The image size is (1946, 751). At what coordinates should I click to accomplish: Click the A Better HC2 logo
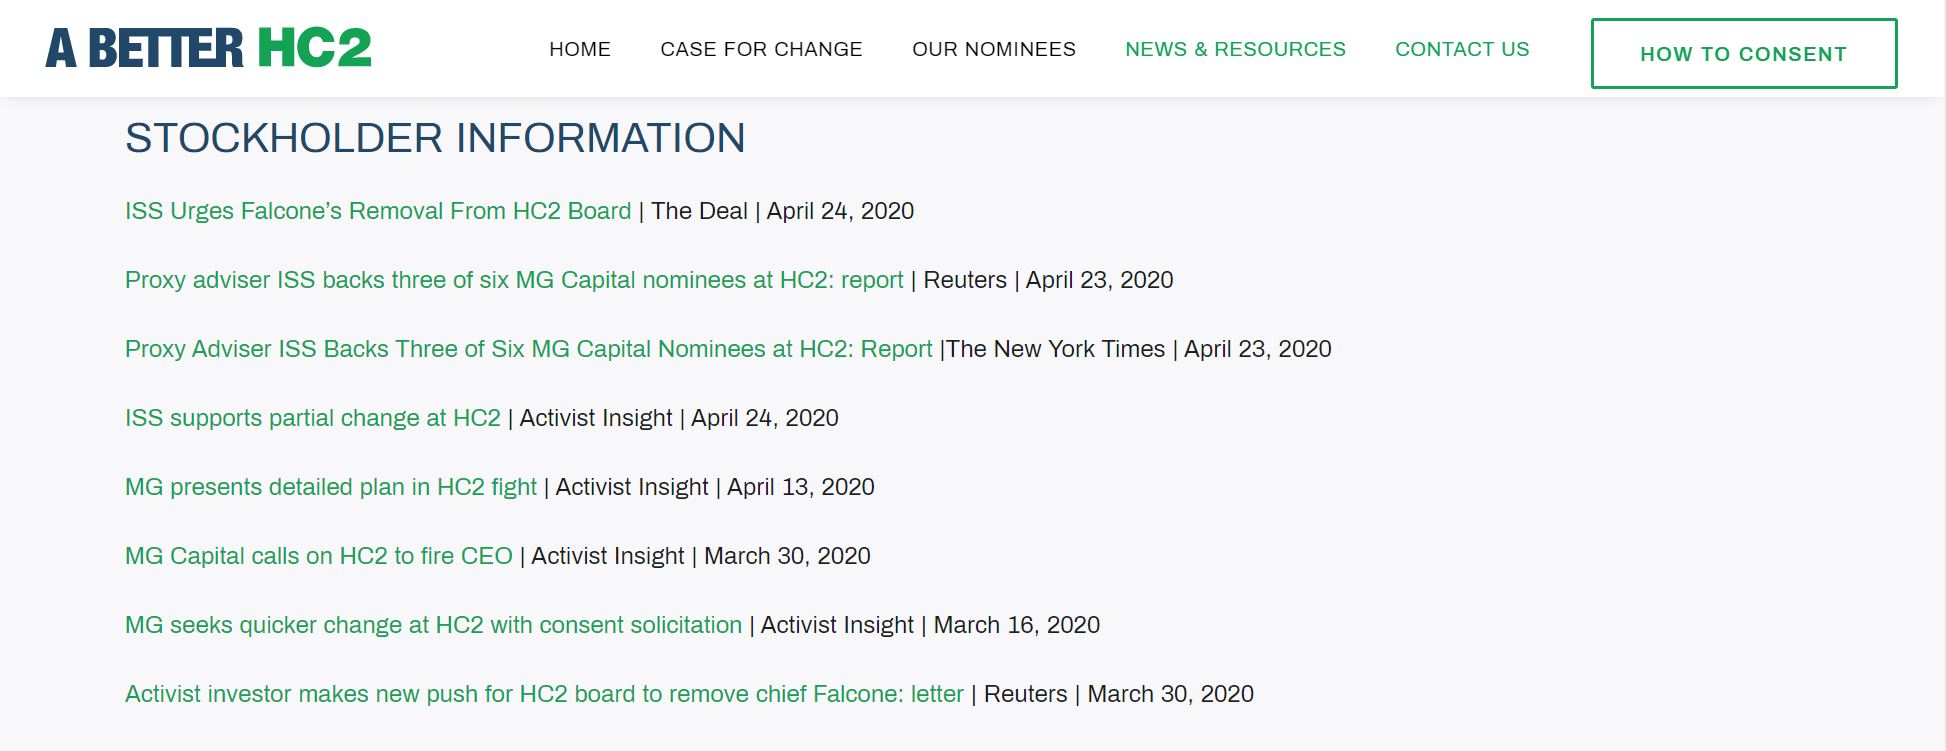208,48
